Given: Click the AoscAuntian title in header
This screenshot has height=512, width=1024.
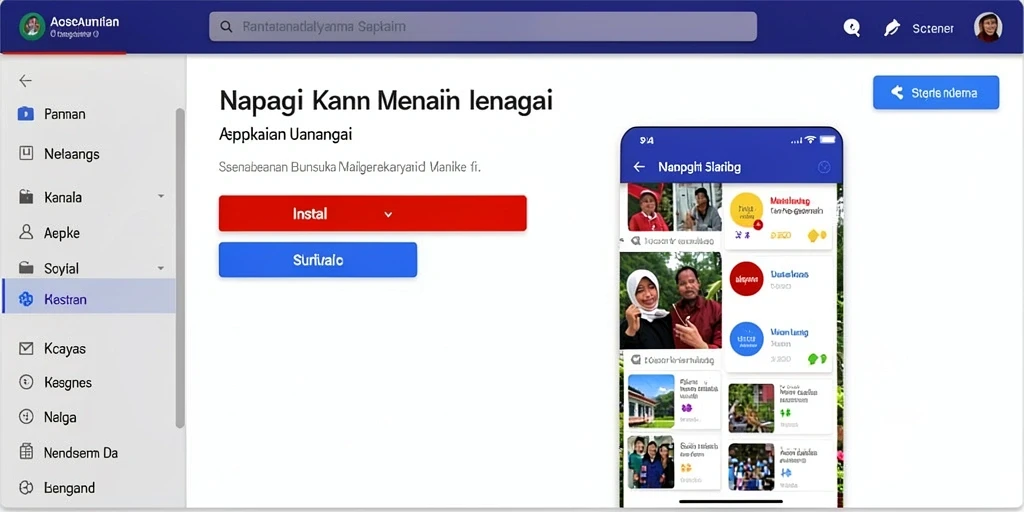Looking at the screenshot, I should [x=84, y=22].
